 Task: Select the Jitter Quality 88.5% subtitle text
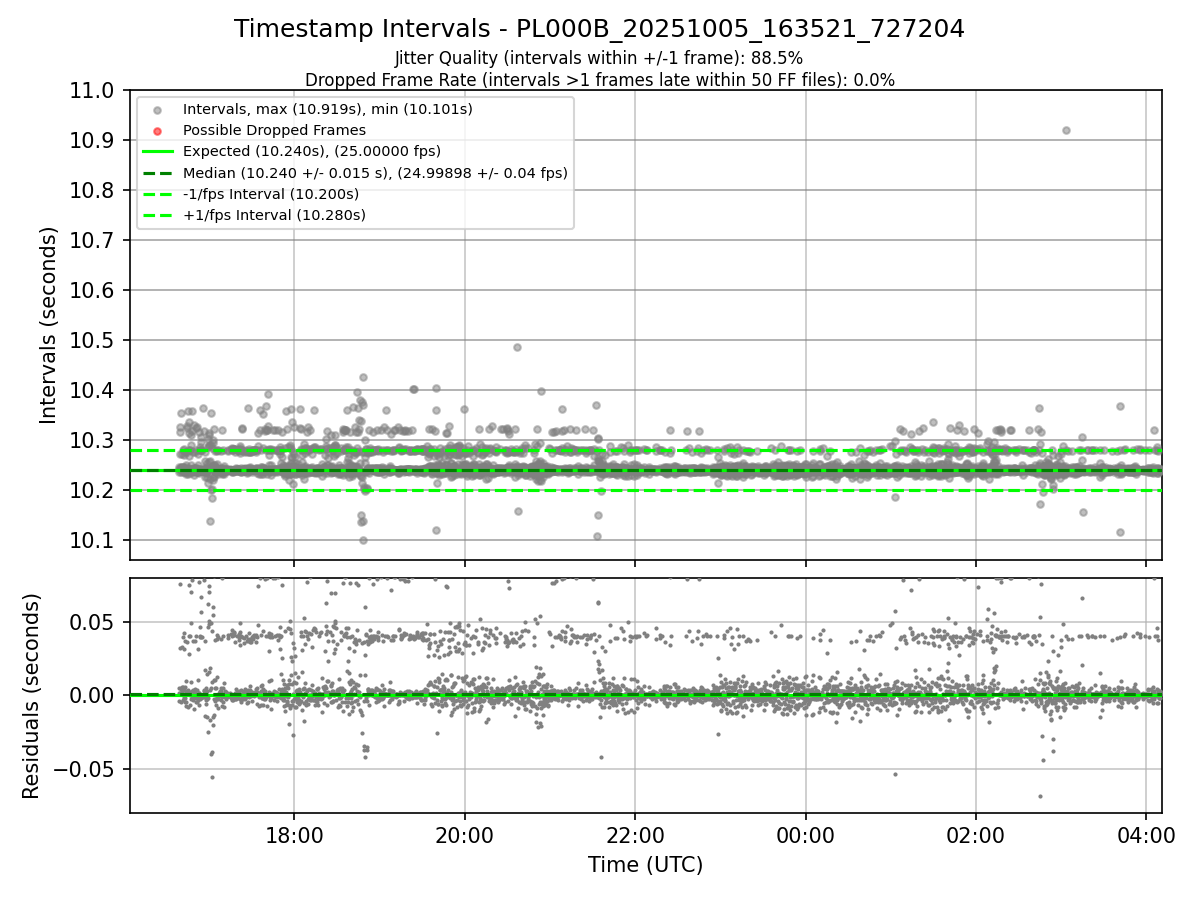pos(599,58)
